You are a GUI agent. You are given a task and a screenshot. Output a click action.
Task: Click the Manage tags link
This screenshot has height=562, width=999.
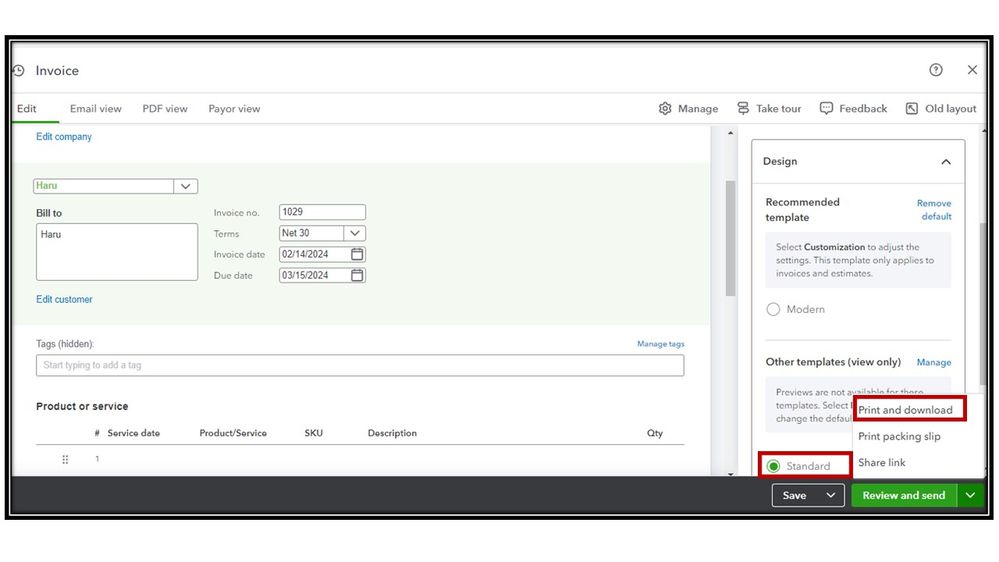661,344
